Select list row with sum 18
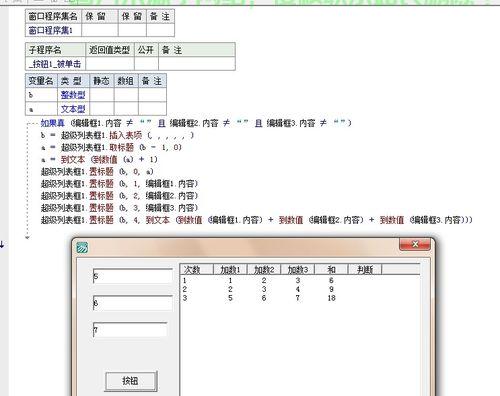 click(x=300, y=298)
